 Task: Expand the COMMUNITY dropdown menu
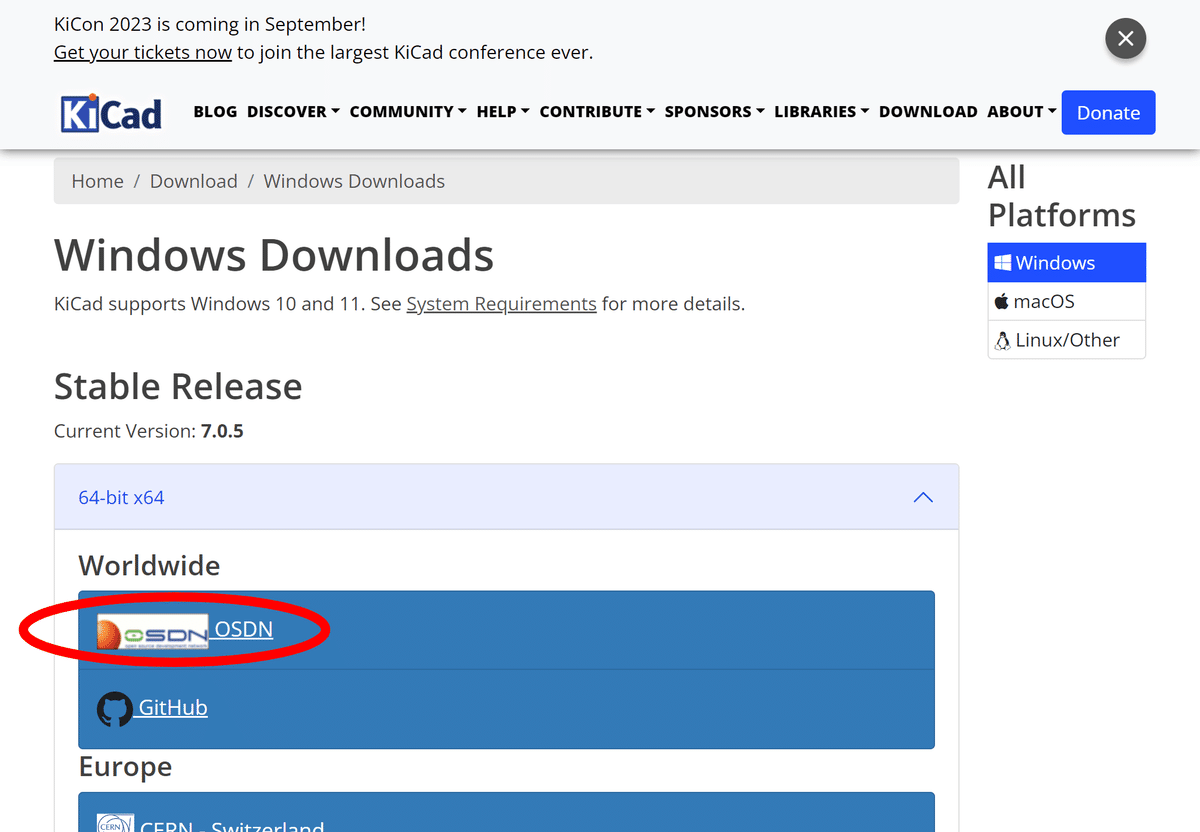pos(408,112)
